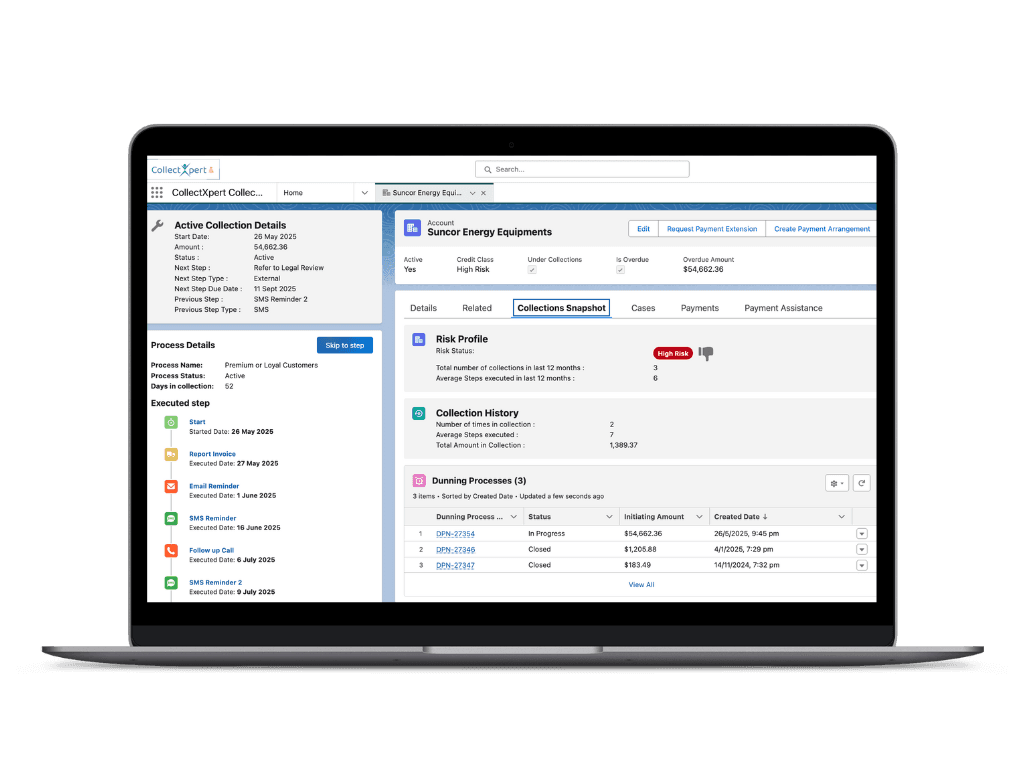Open the Start executed step link
This screenshot has width=1024, height=768.
coord(197,422)
